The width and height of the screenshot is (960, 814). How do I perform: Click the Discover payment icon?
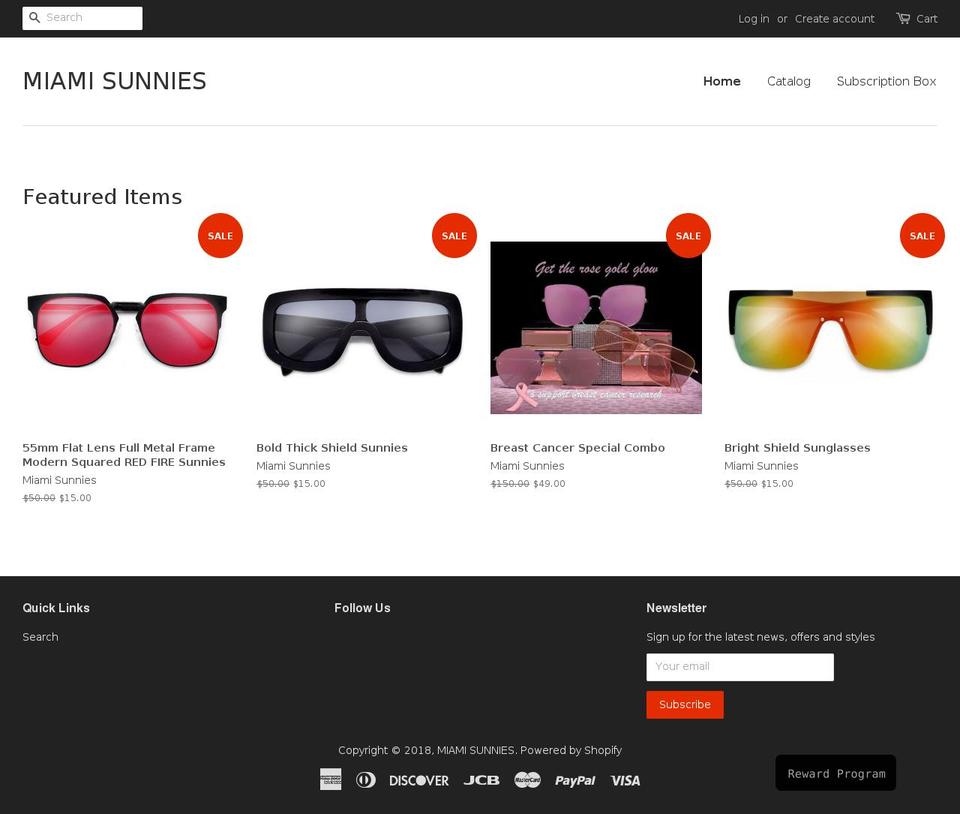pos(419,780)
